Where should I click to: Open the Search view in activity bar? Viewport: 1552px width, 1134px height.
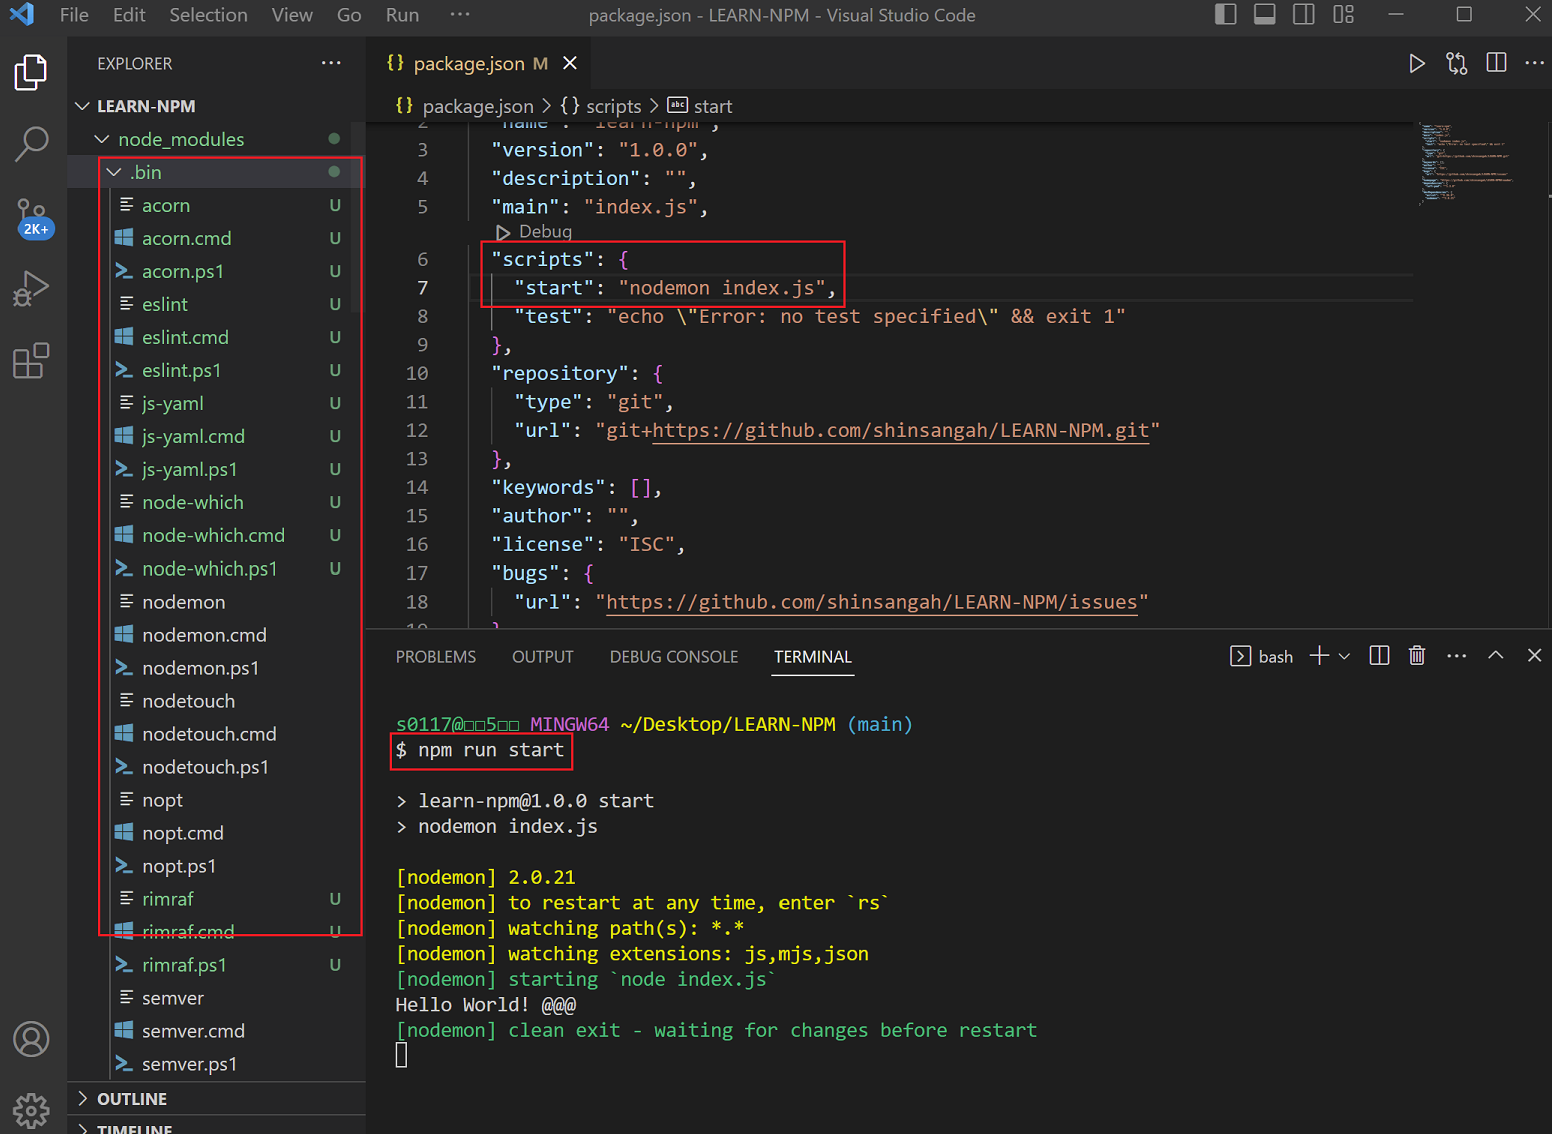[31, 144]
